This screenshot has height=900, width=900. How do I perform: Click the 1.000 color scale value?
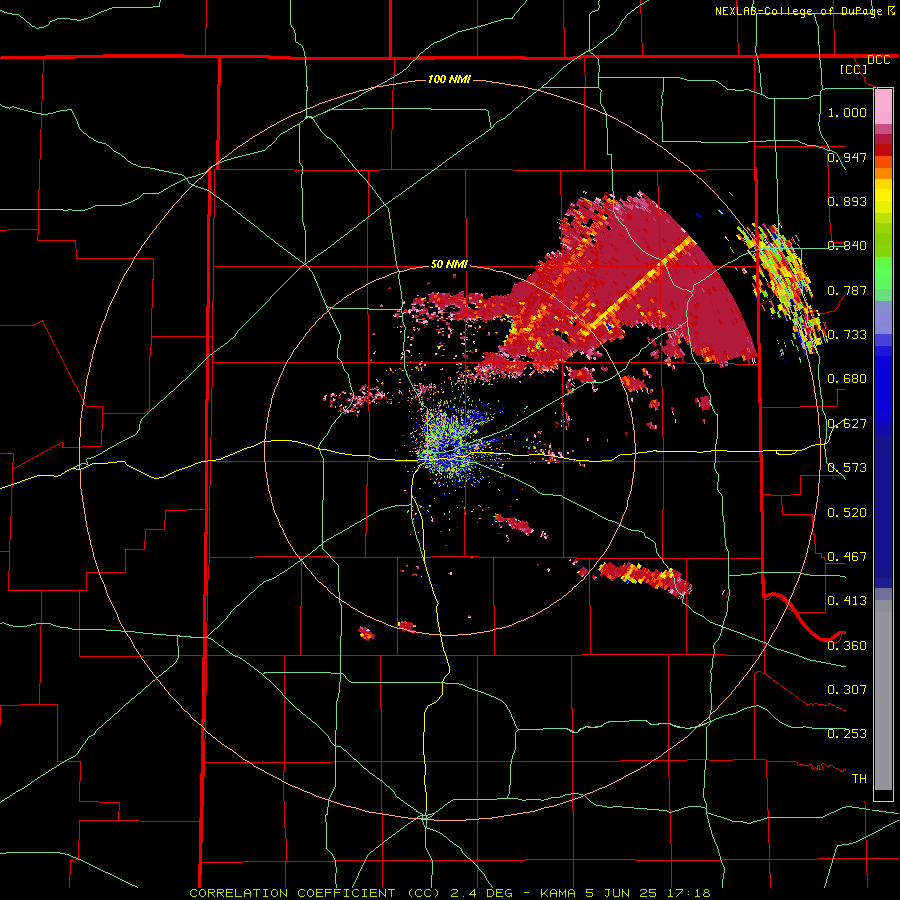(847, 112)
